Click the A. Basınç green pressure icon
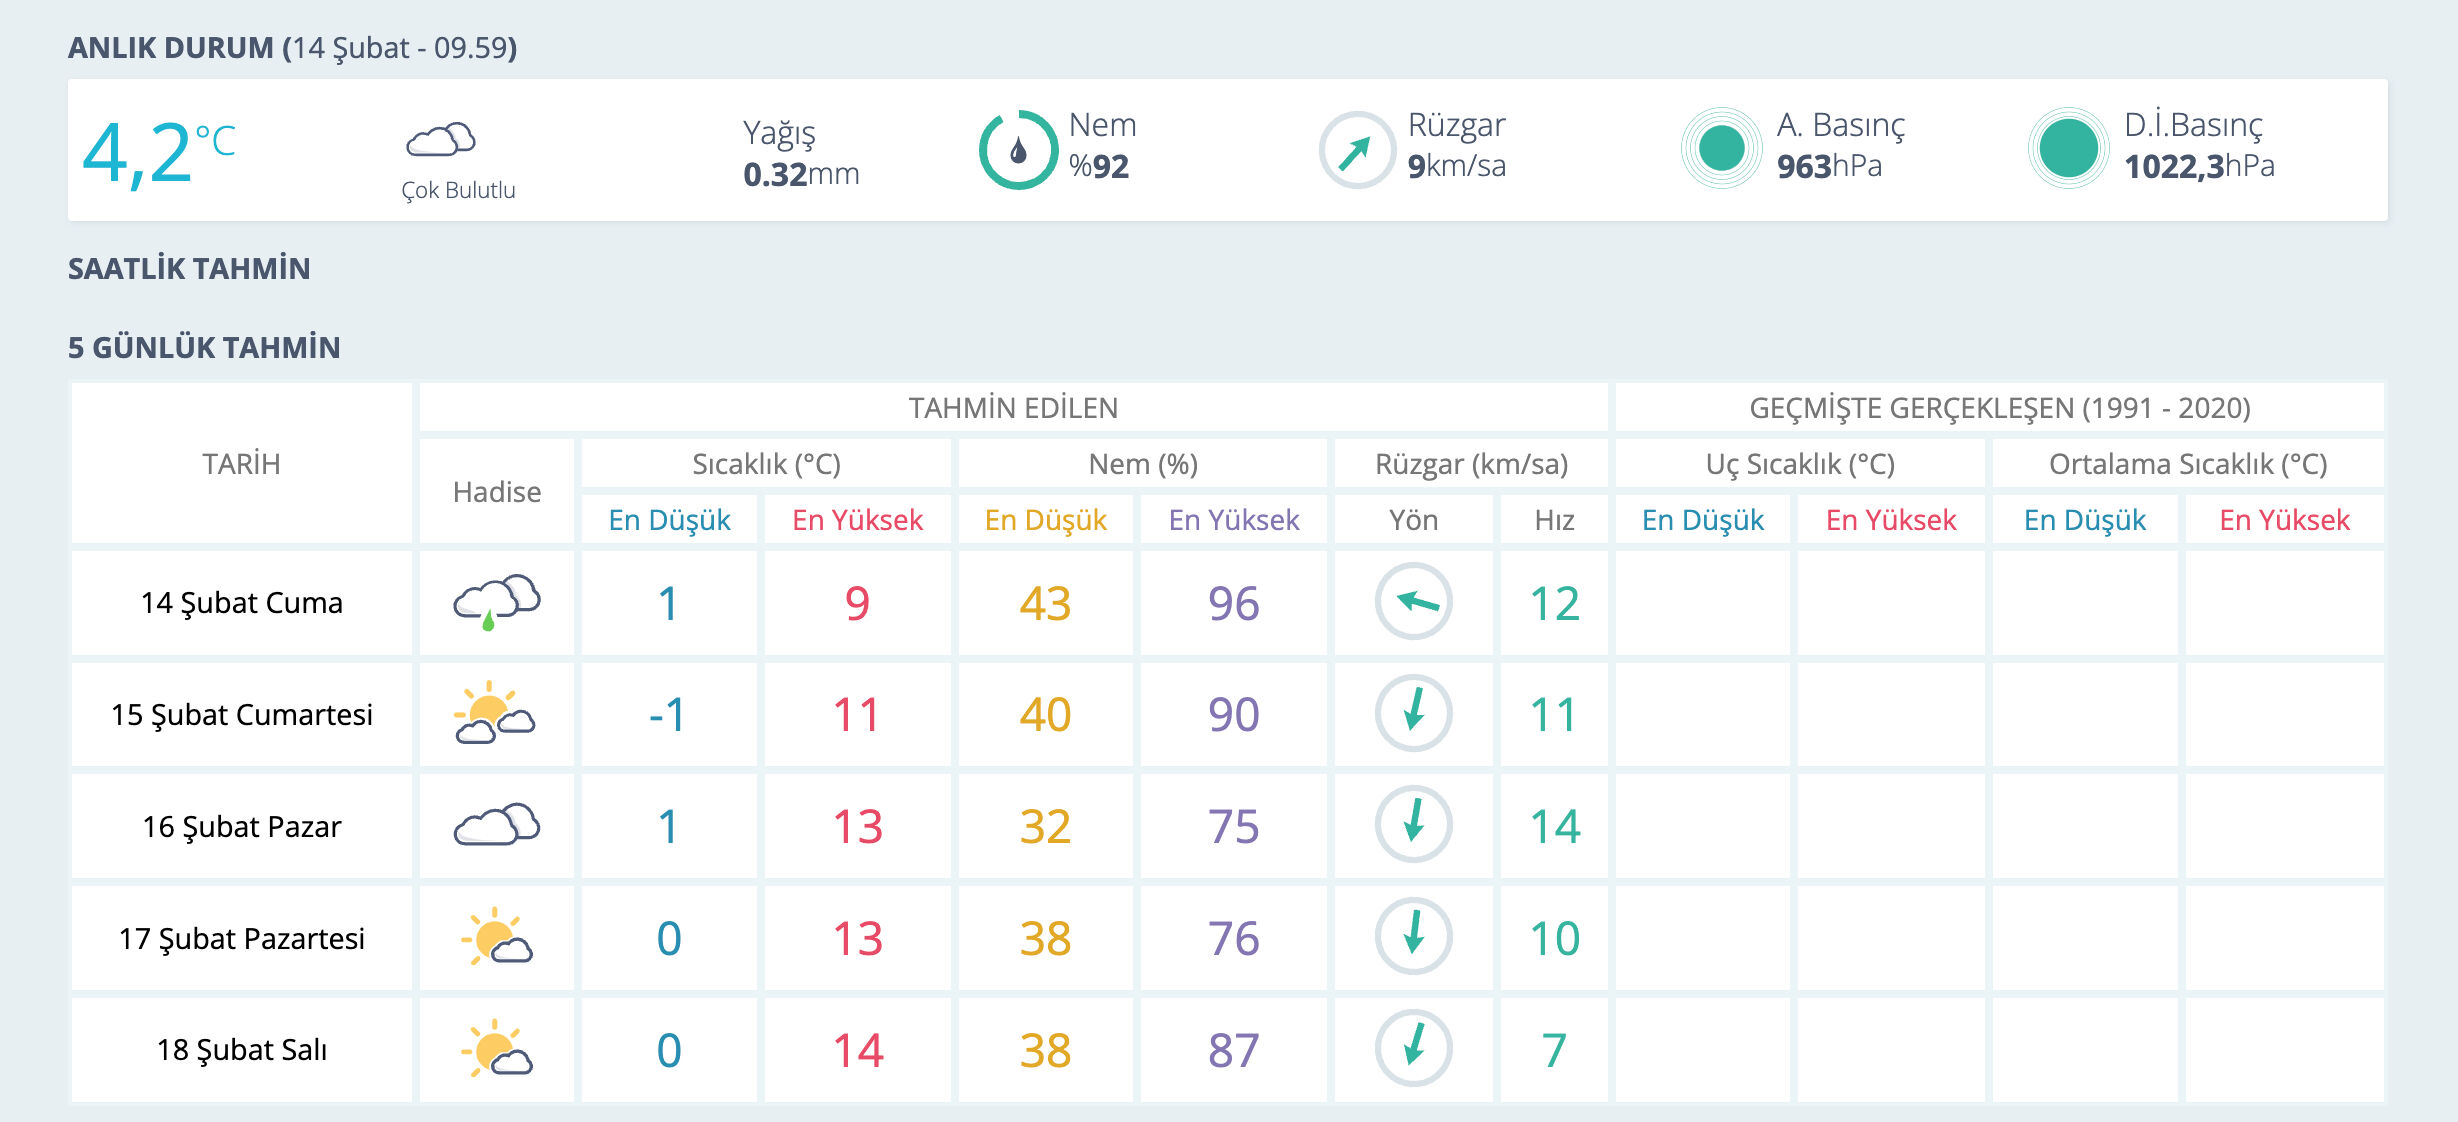The height and width of the screenshot is (1122, 2458). [x=1721, y=149]
